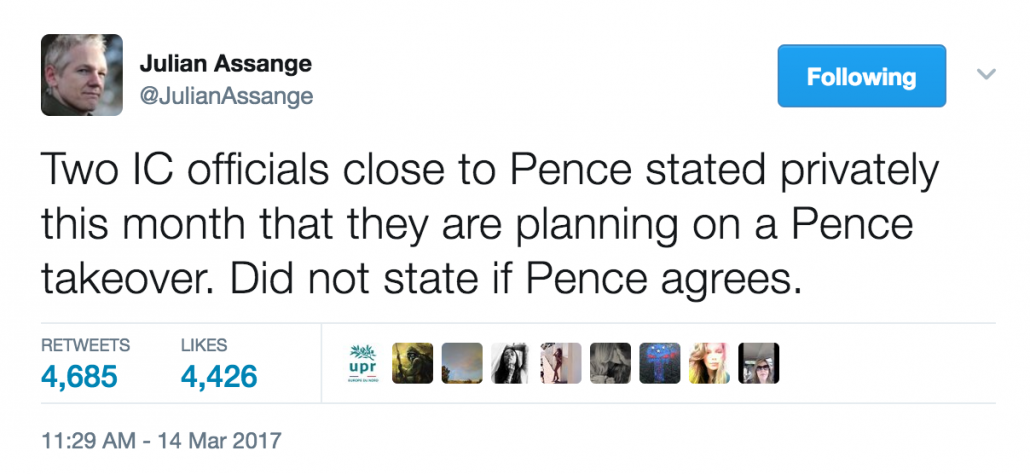
Task: Open Julian Assange's profile photo
Action: coord(81,75)
